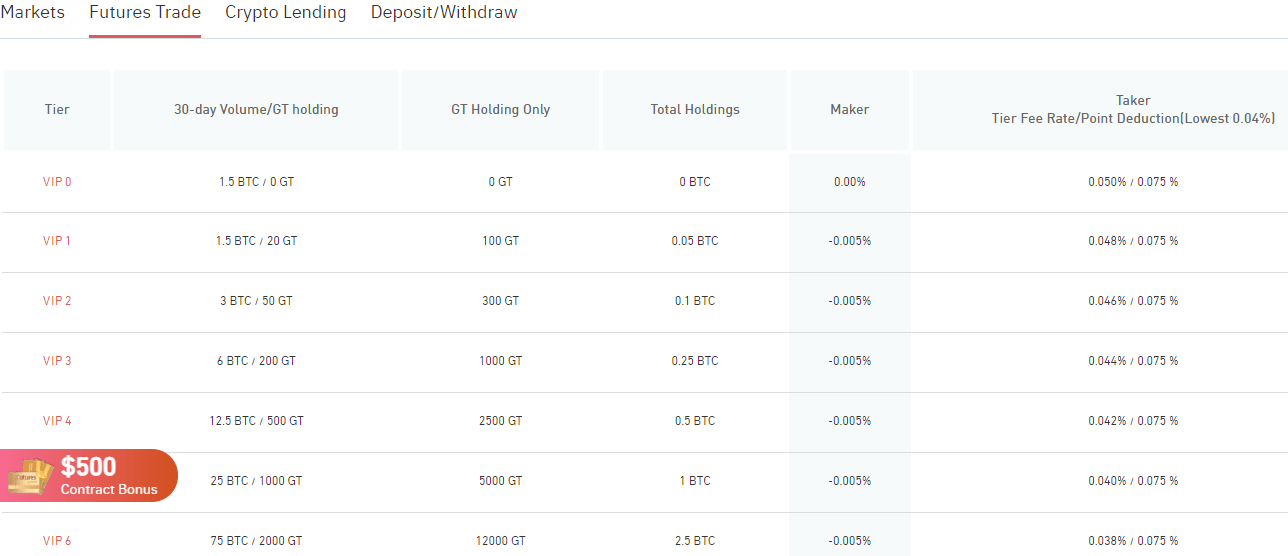Click the VIP 3 maker fee -0.005%
This screenshot has width=1288, height=556.
pos(850,361)
